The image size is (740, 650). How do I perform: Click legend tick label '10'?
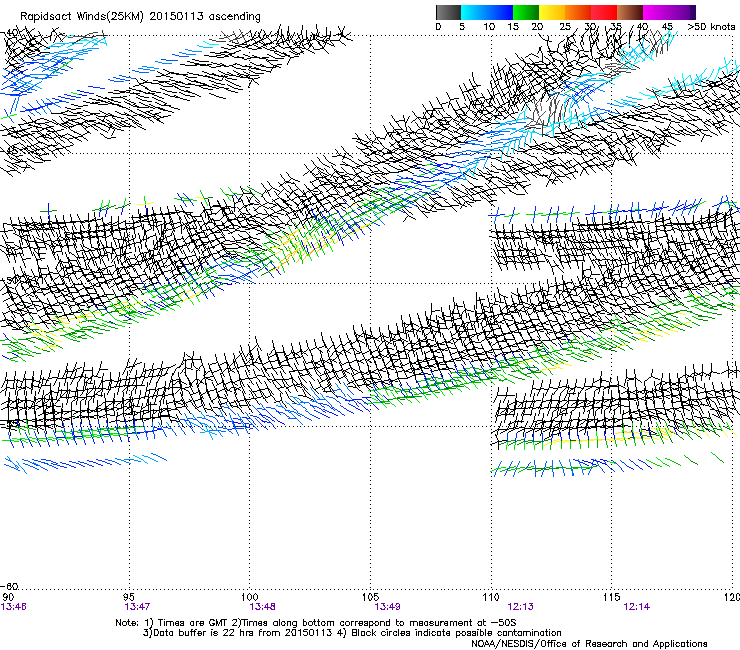pyautogui.click(x=489, y=27)
